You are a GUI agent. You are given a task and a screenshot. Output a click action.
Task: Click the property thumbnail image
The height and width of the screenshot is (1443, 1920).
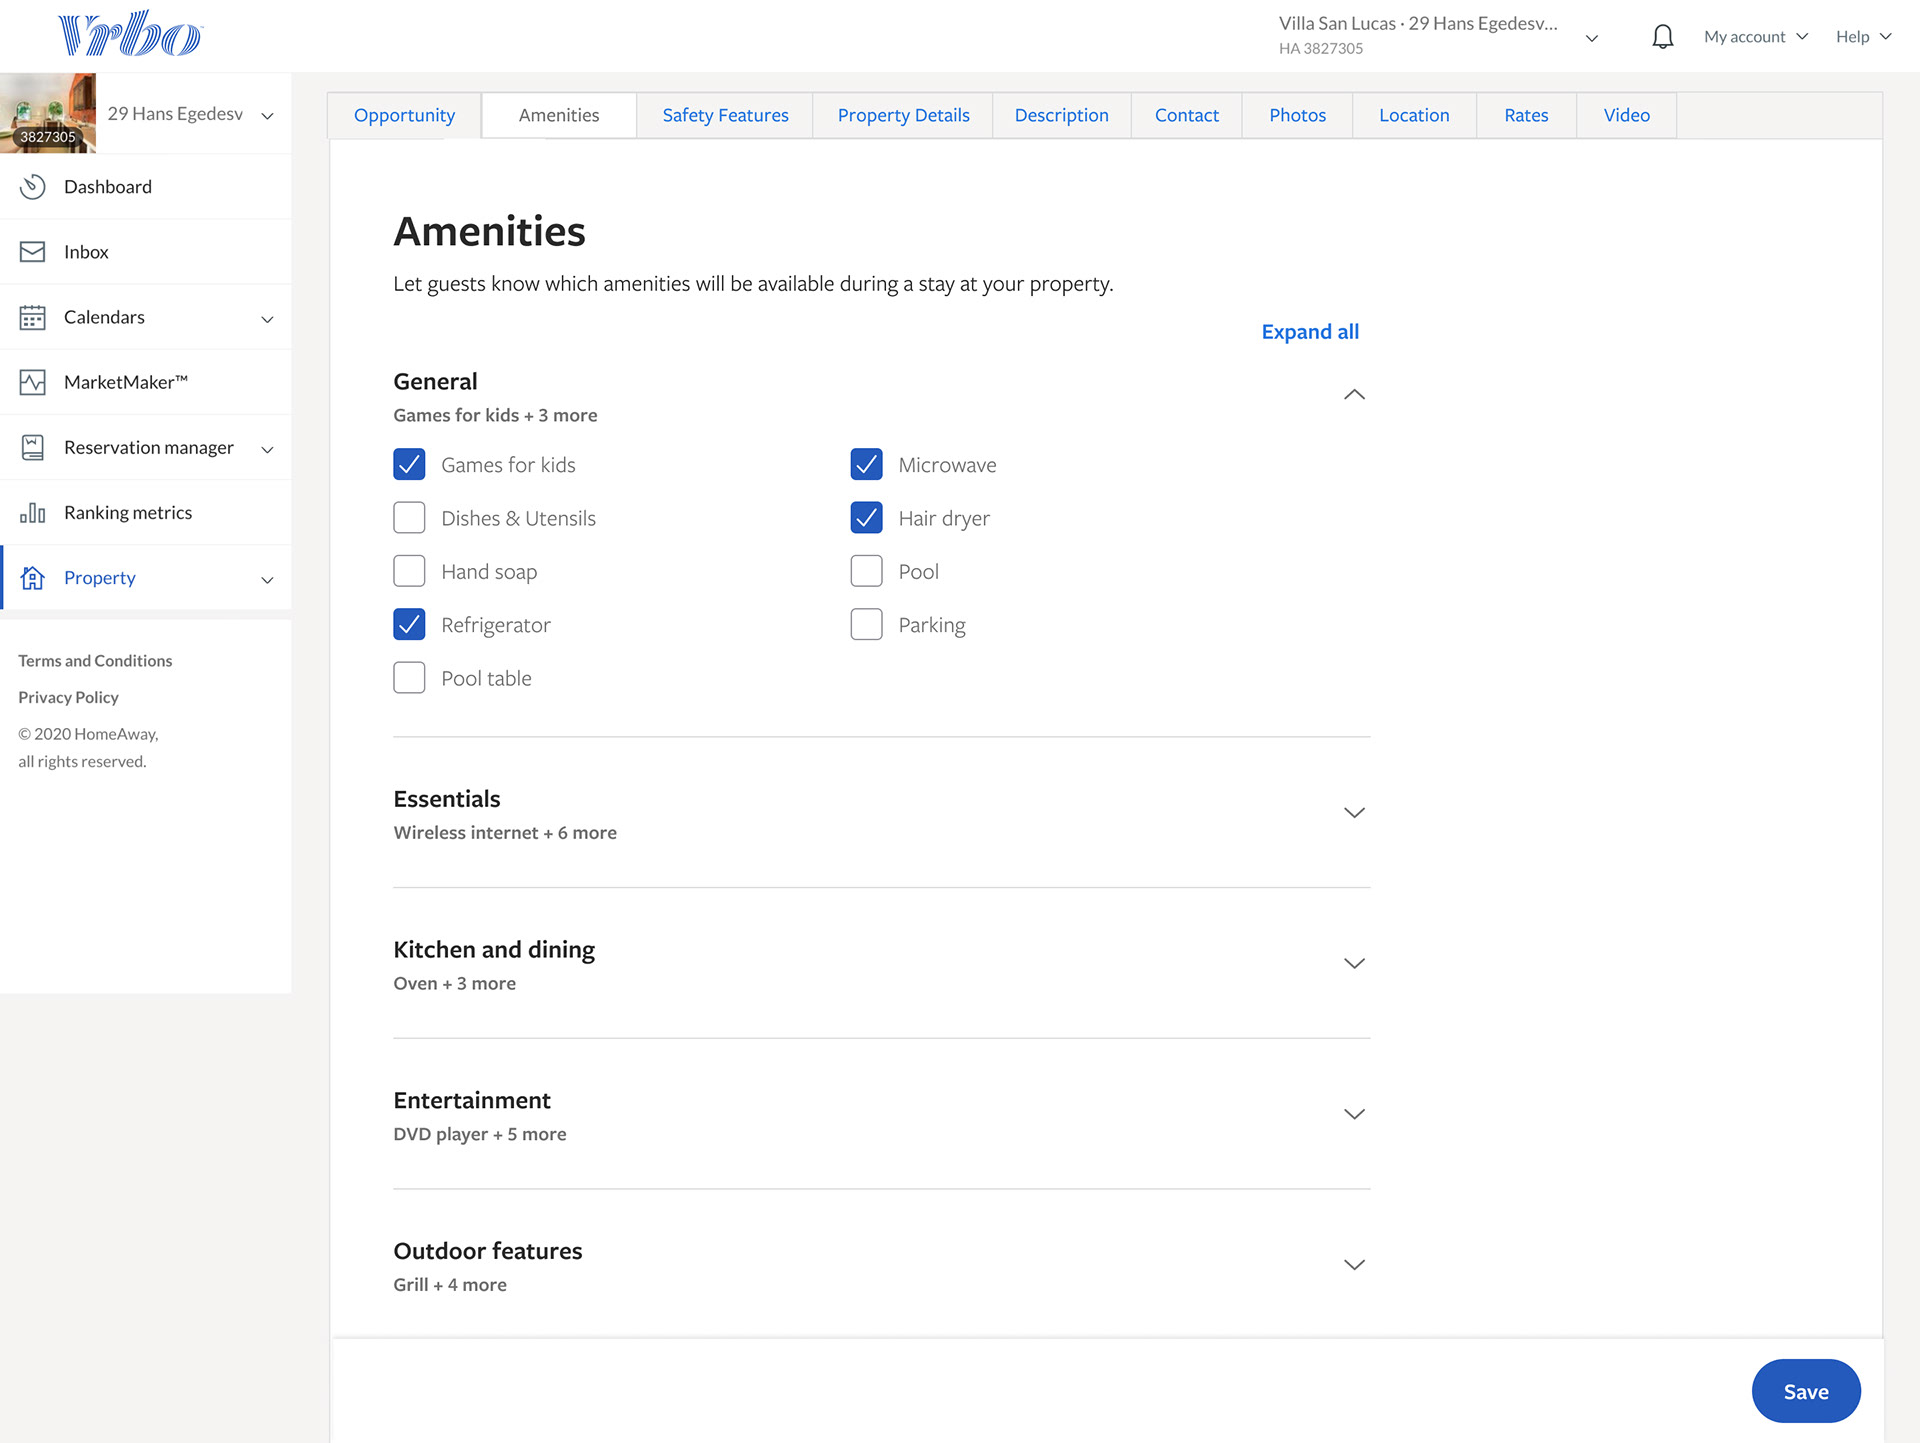tap(48, 113)
